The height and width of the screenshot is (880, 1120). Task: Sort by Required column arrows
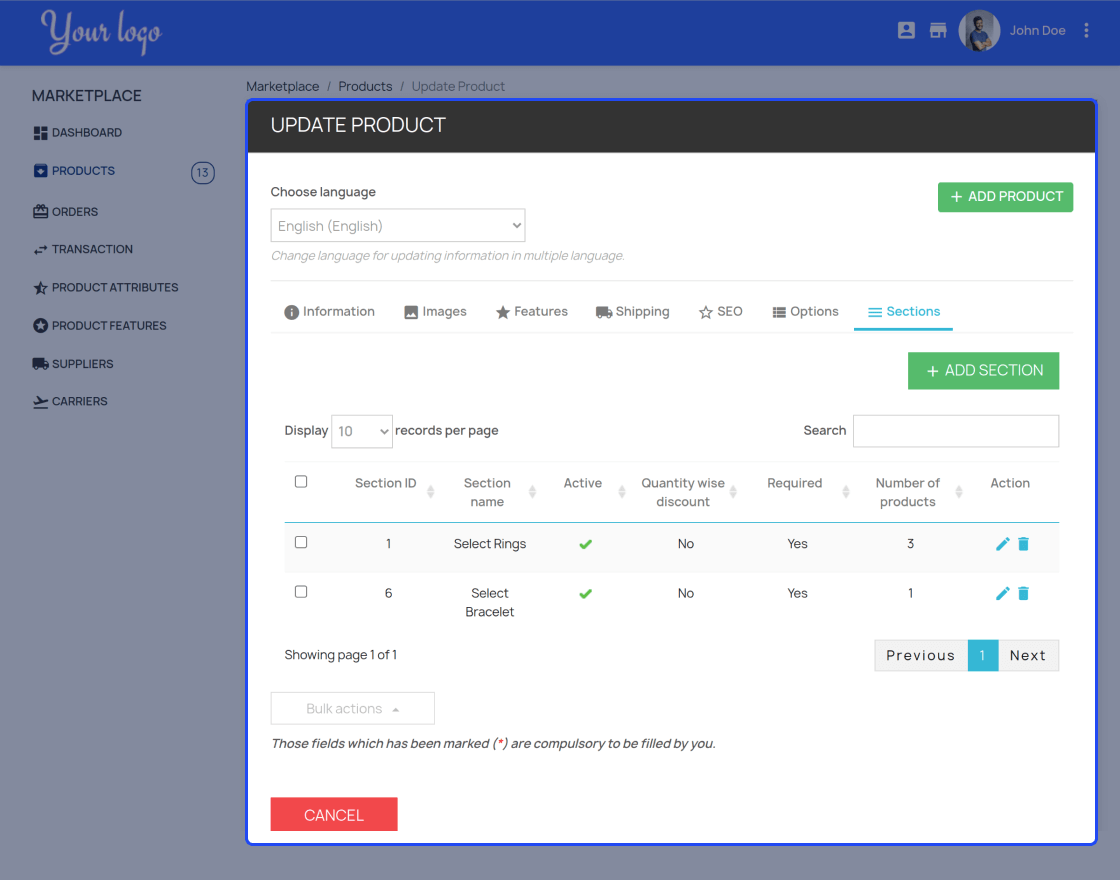tap(846, 491)
